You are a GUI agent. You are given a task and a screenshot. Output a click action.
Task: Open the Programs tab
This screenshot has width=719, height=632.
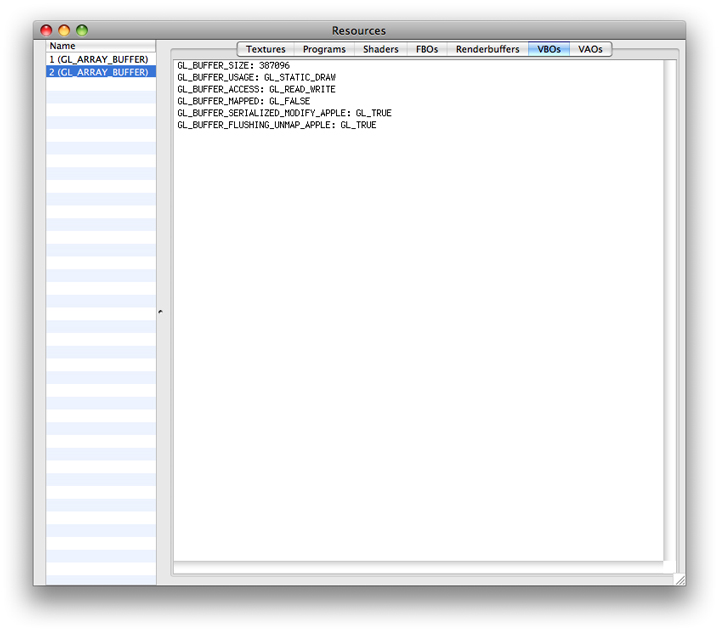coord(324,49)
